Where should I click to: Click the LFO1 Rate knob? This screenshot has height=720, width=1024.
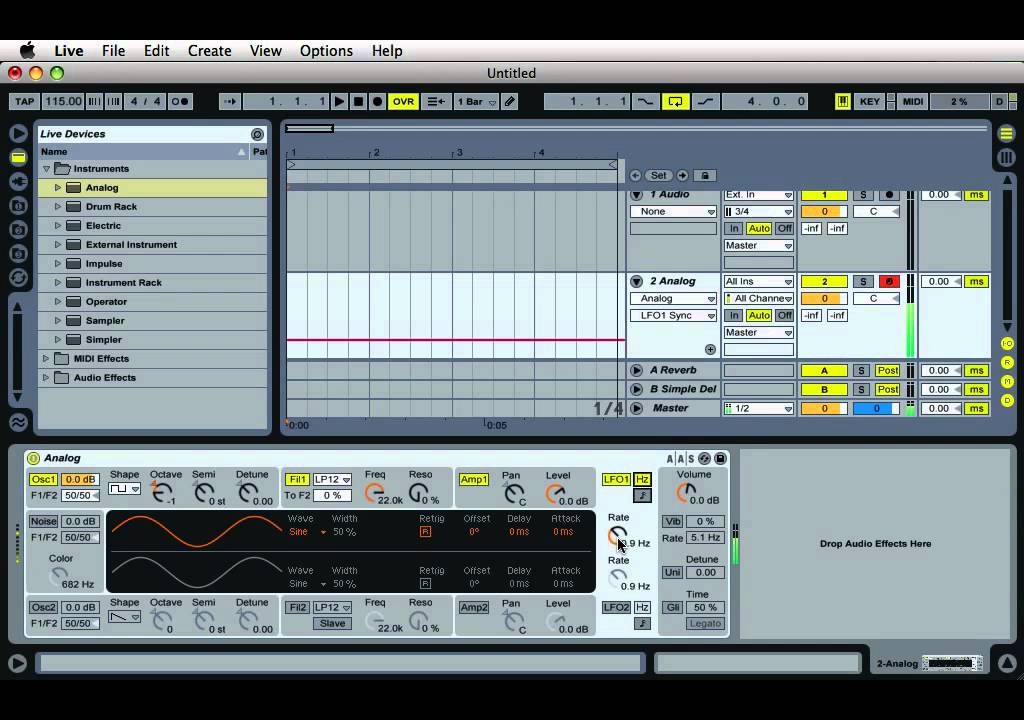click(x=616, y=536)
